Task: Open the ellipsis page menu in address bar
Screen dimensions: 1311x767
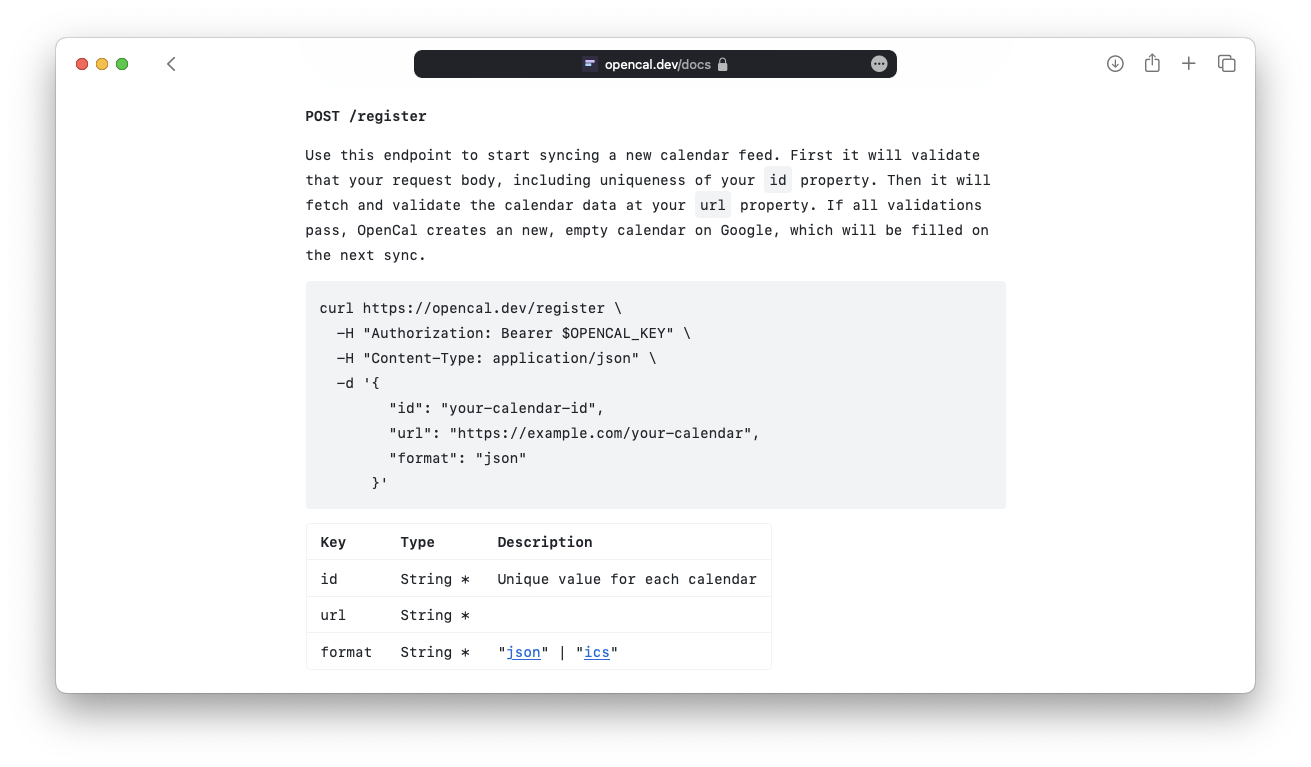Action: coord(879,64)
